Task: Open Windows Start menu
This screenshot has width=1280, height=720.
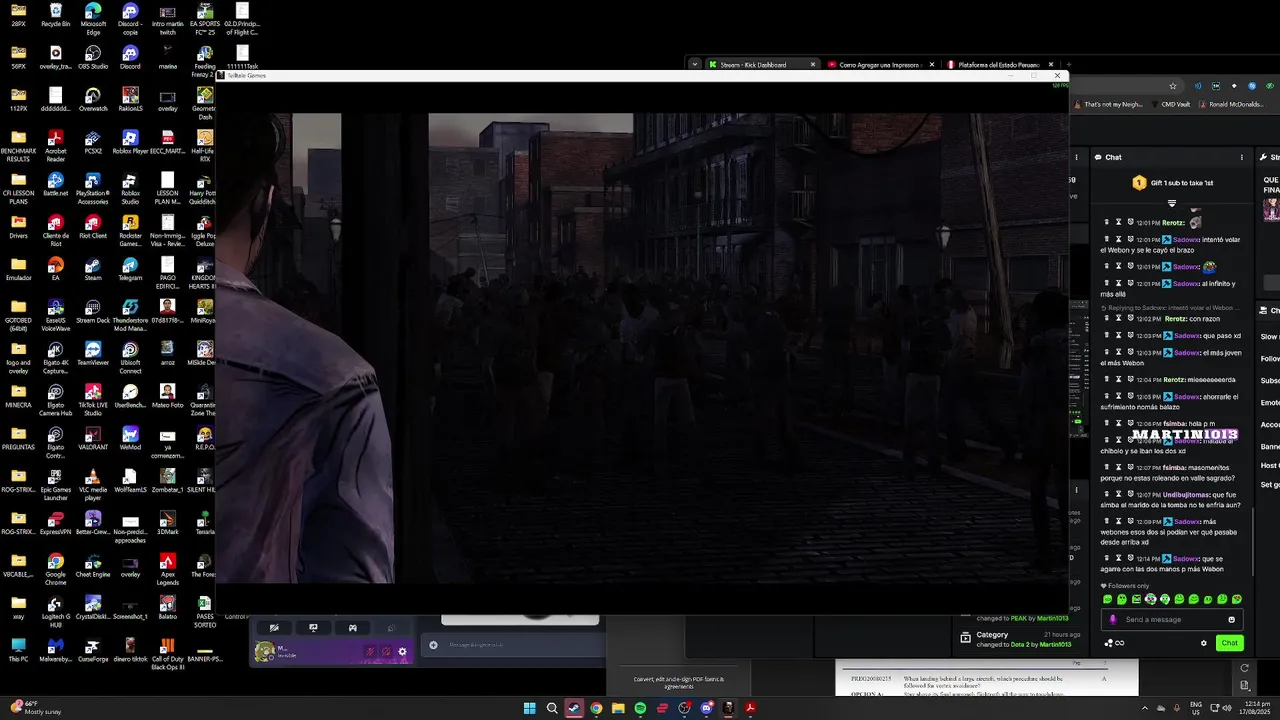Action: (529, 708)
